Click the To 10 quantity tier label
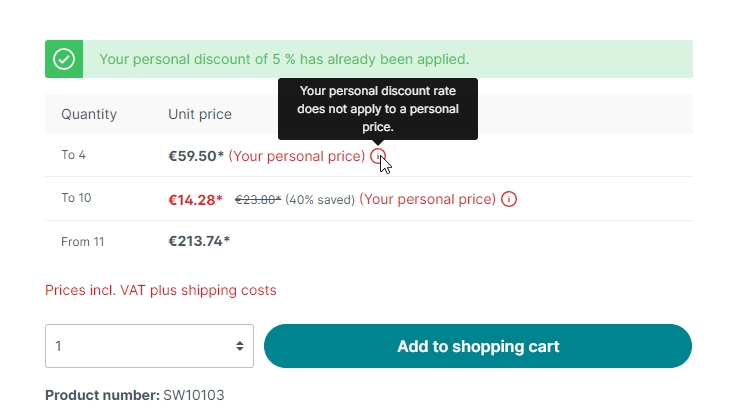The image size is (732, 416). [76, 198]
